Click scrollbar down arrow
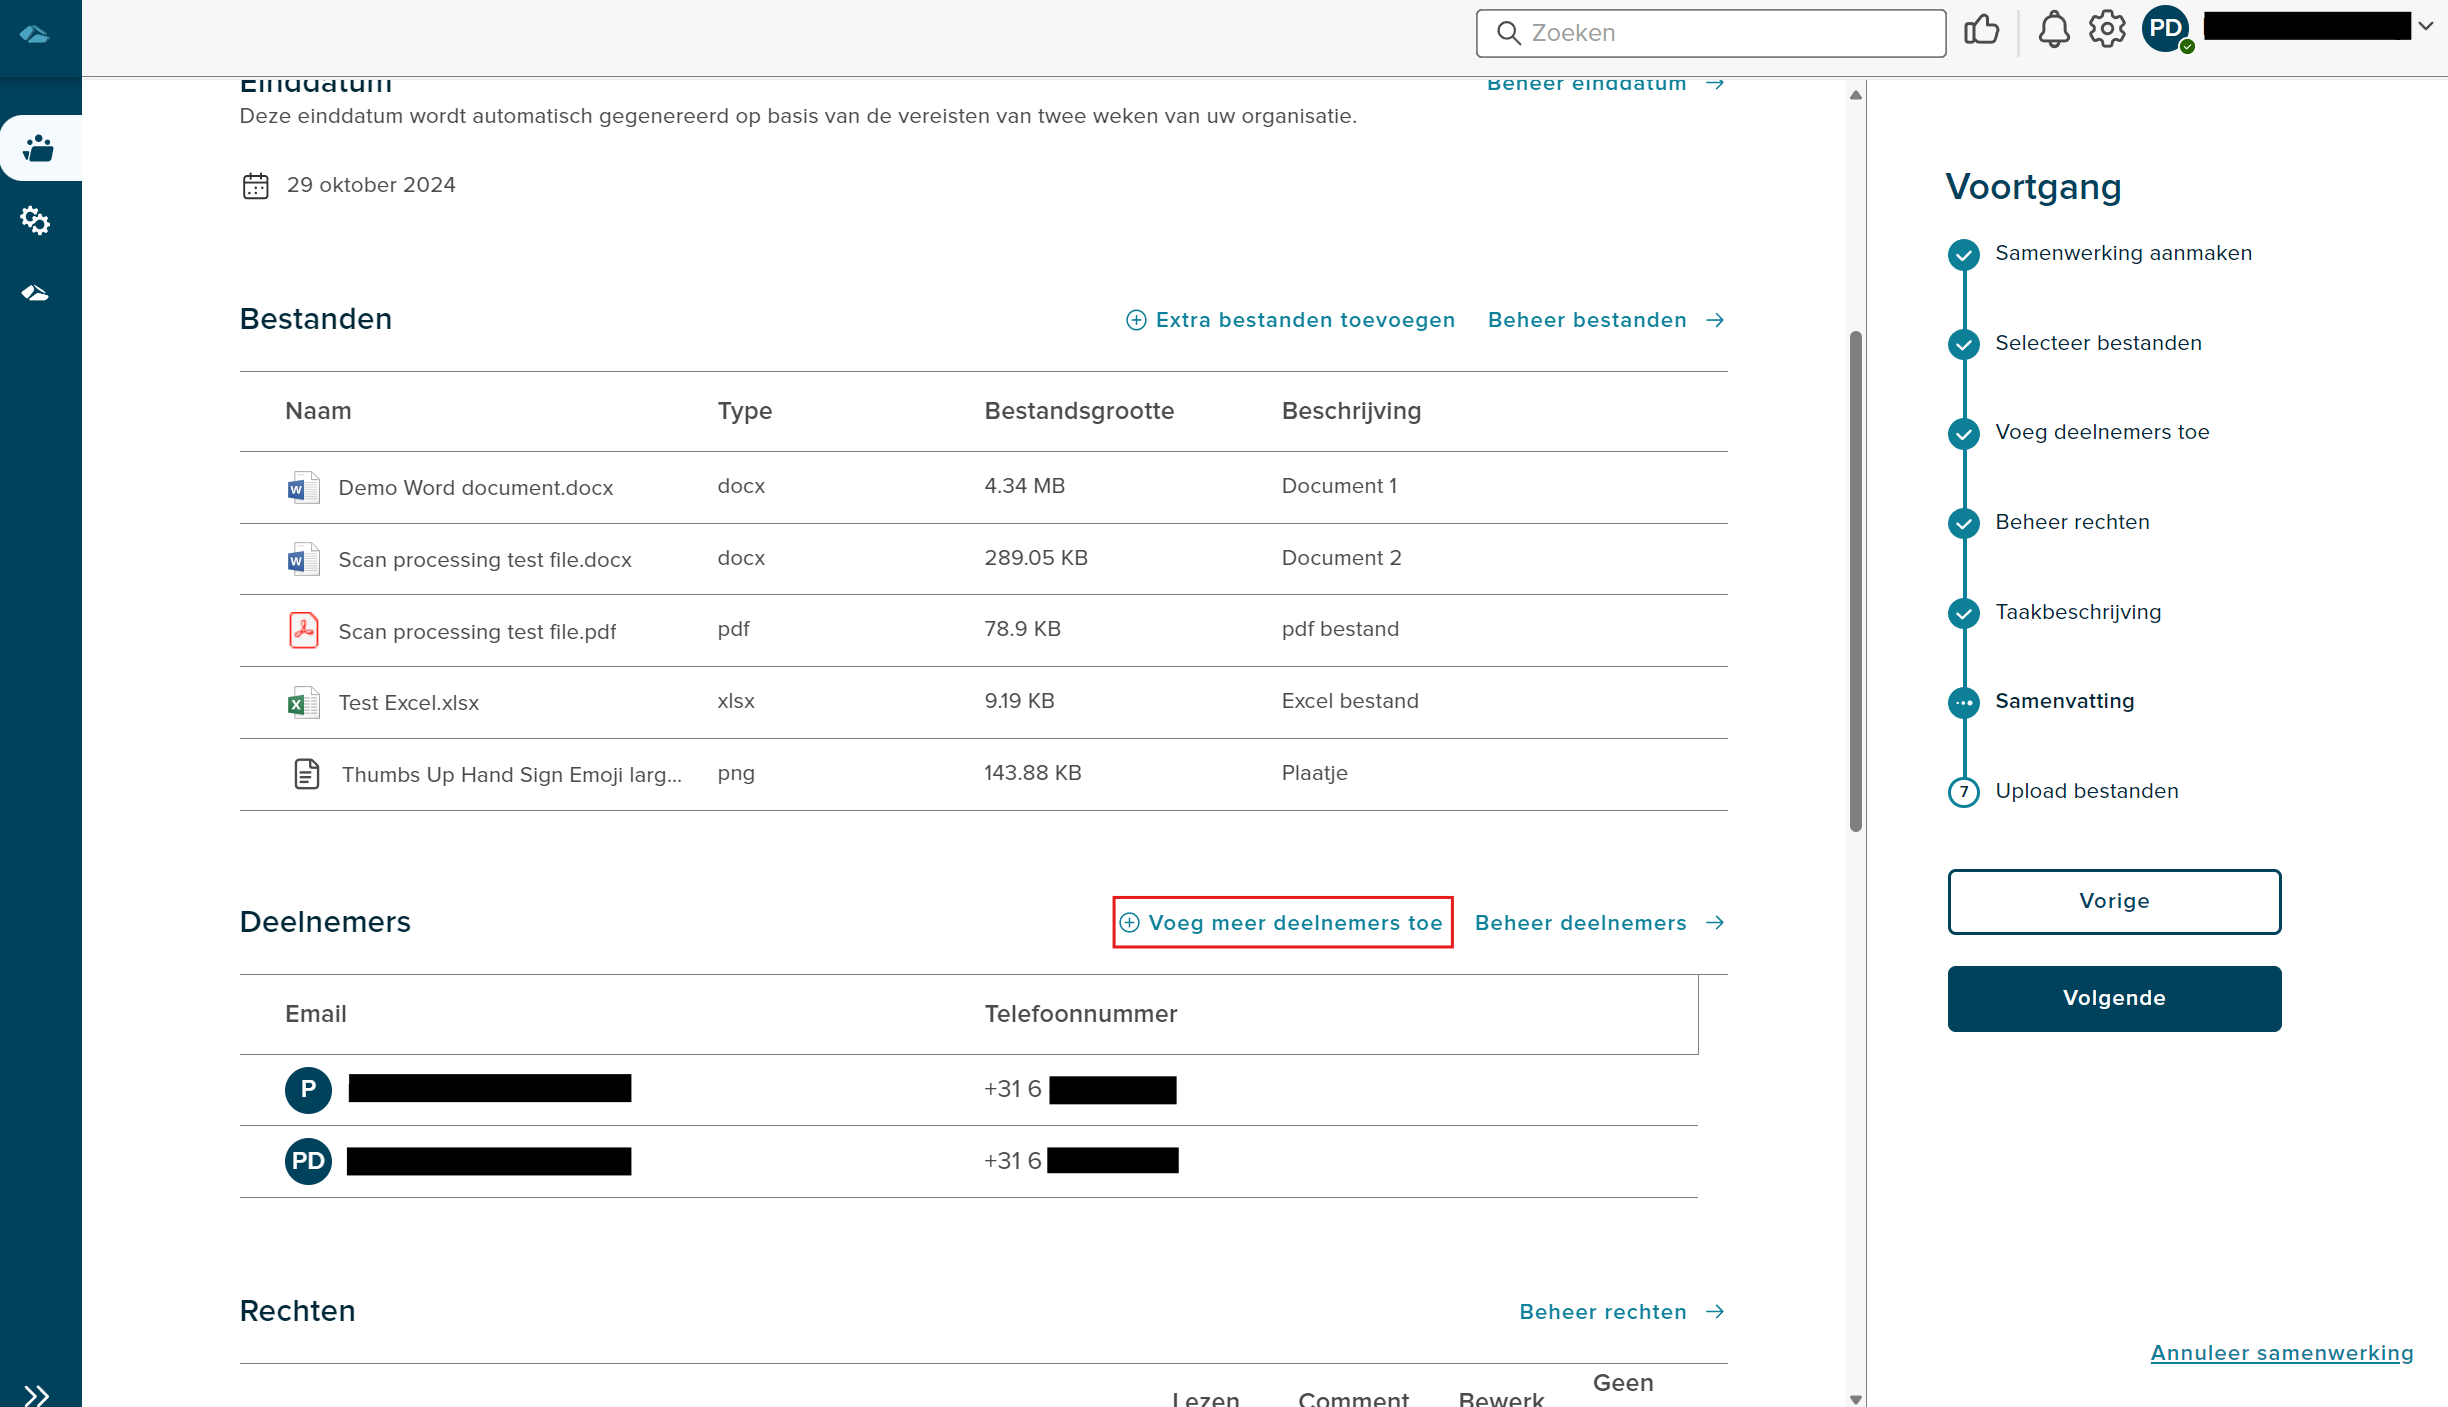2448x1407 pixels. 1855,1399
